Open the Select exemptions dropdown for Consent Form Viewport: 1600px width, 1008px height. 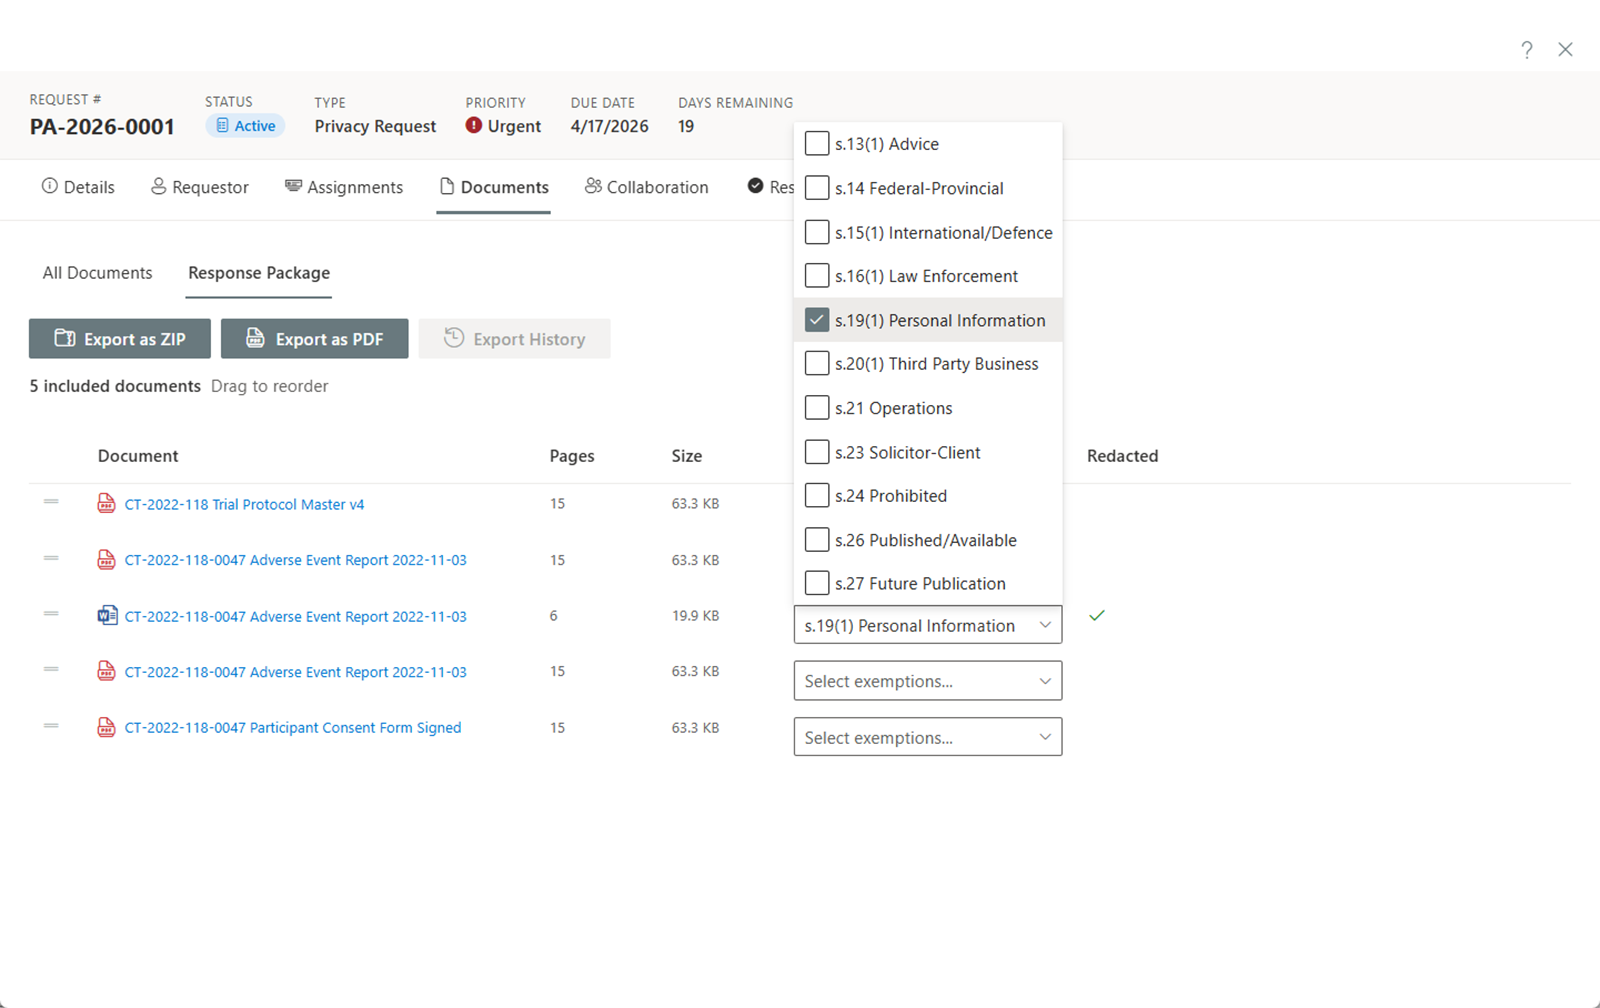pyautogui.click(x=926, y=737)
